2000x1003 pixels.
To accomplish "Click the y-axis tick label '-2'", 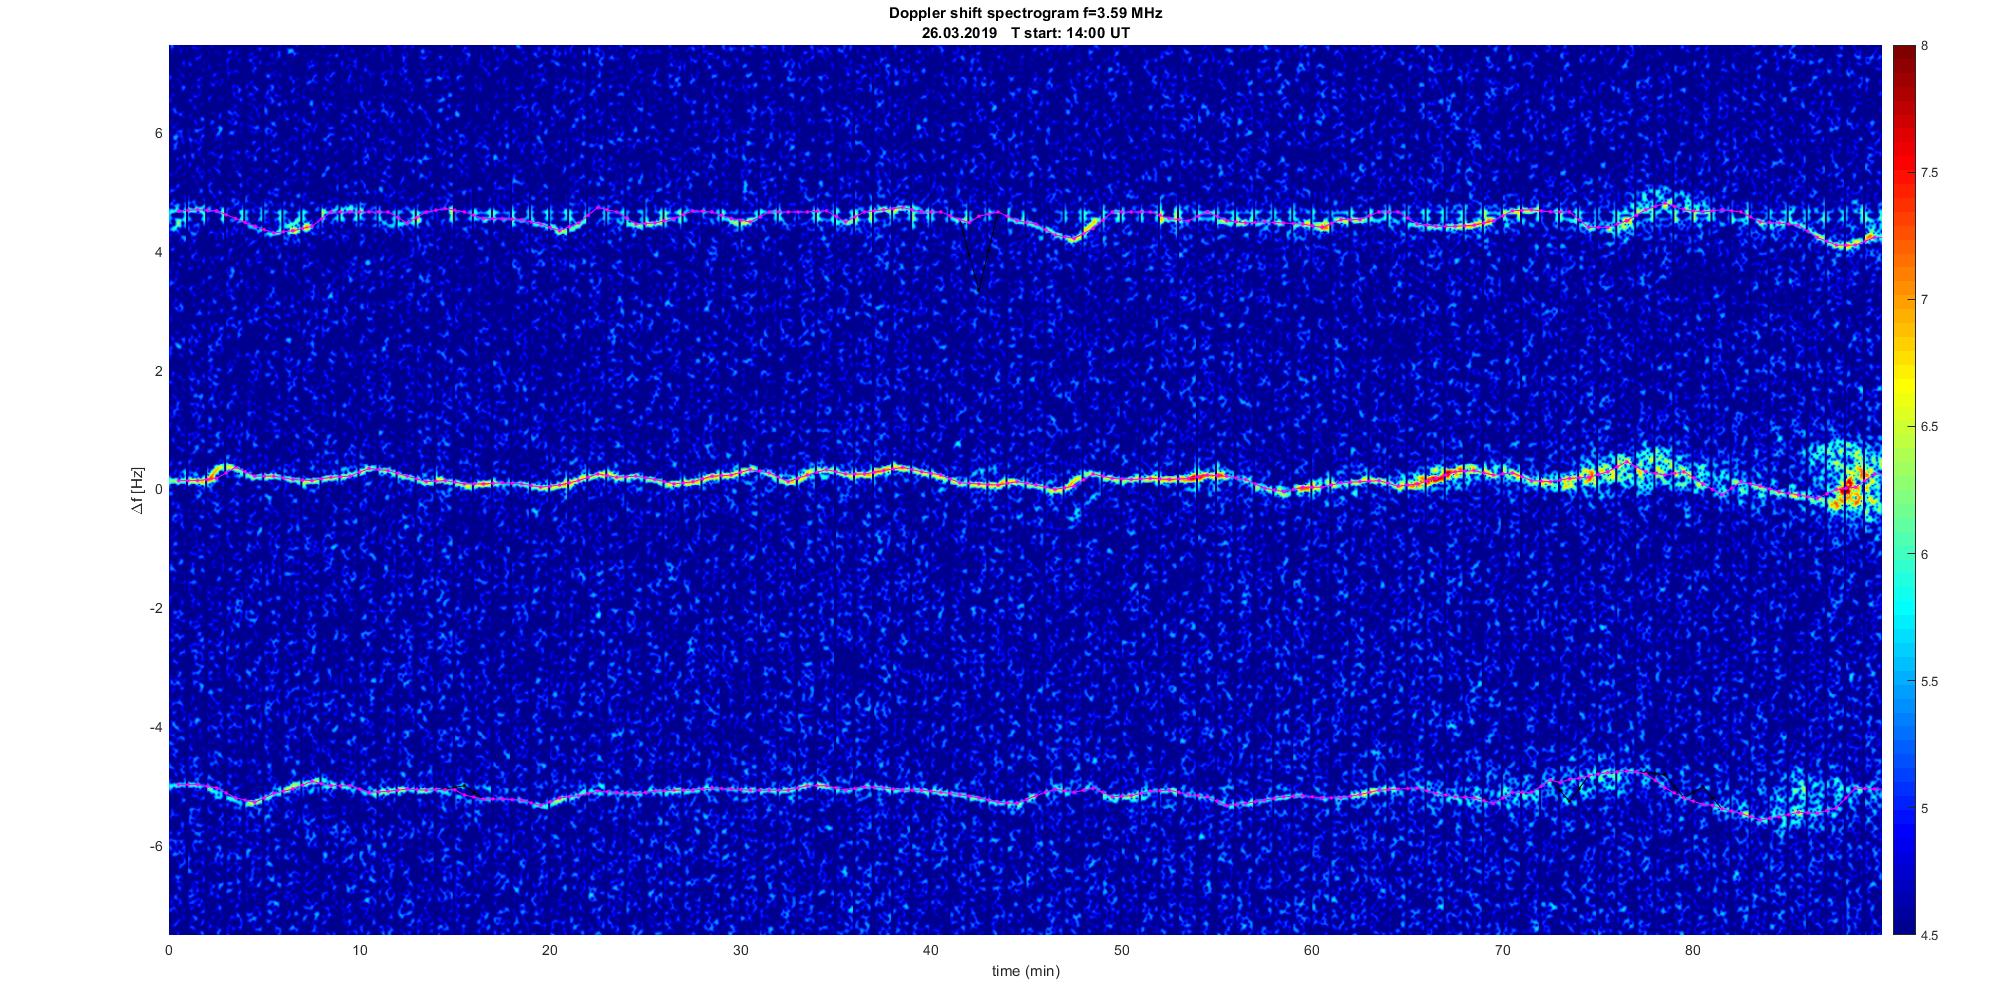I will [156, 609].
